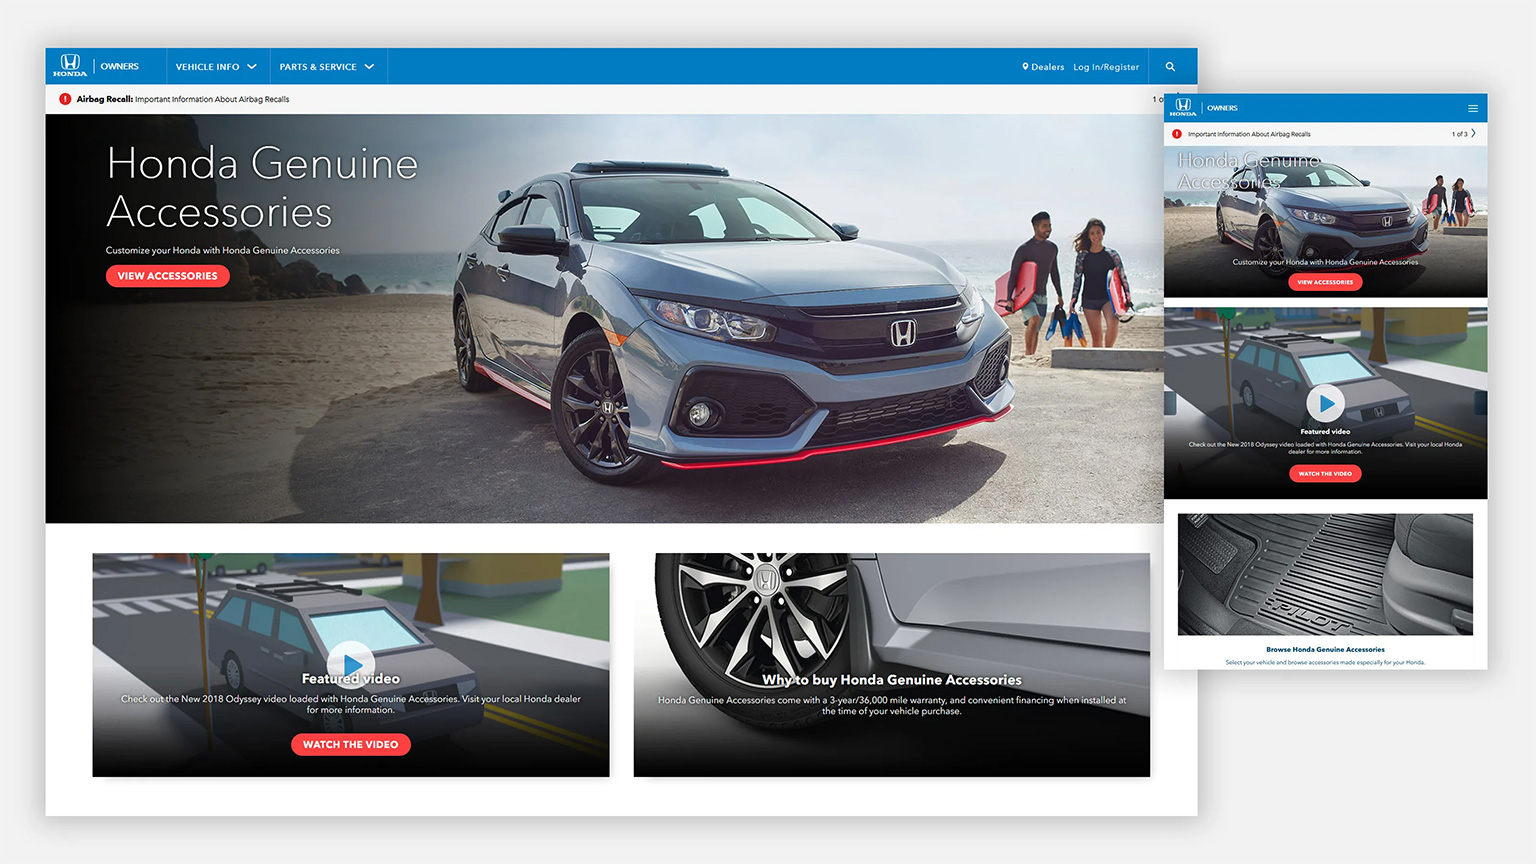Click the Browse Honda Genuine Accessories link
Screen dimensions: 1536x864
pos(1325,650)
